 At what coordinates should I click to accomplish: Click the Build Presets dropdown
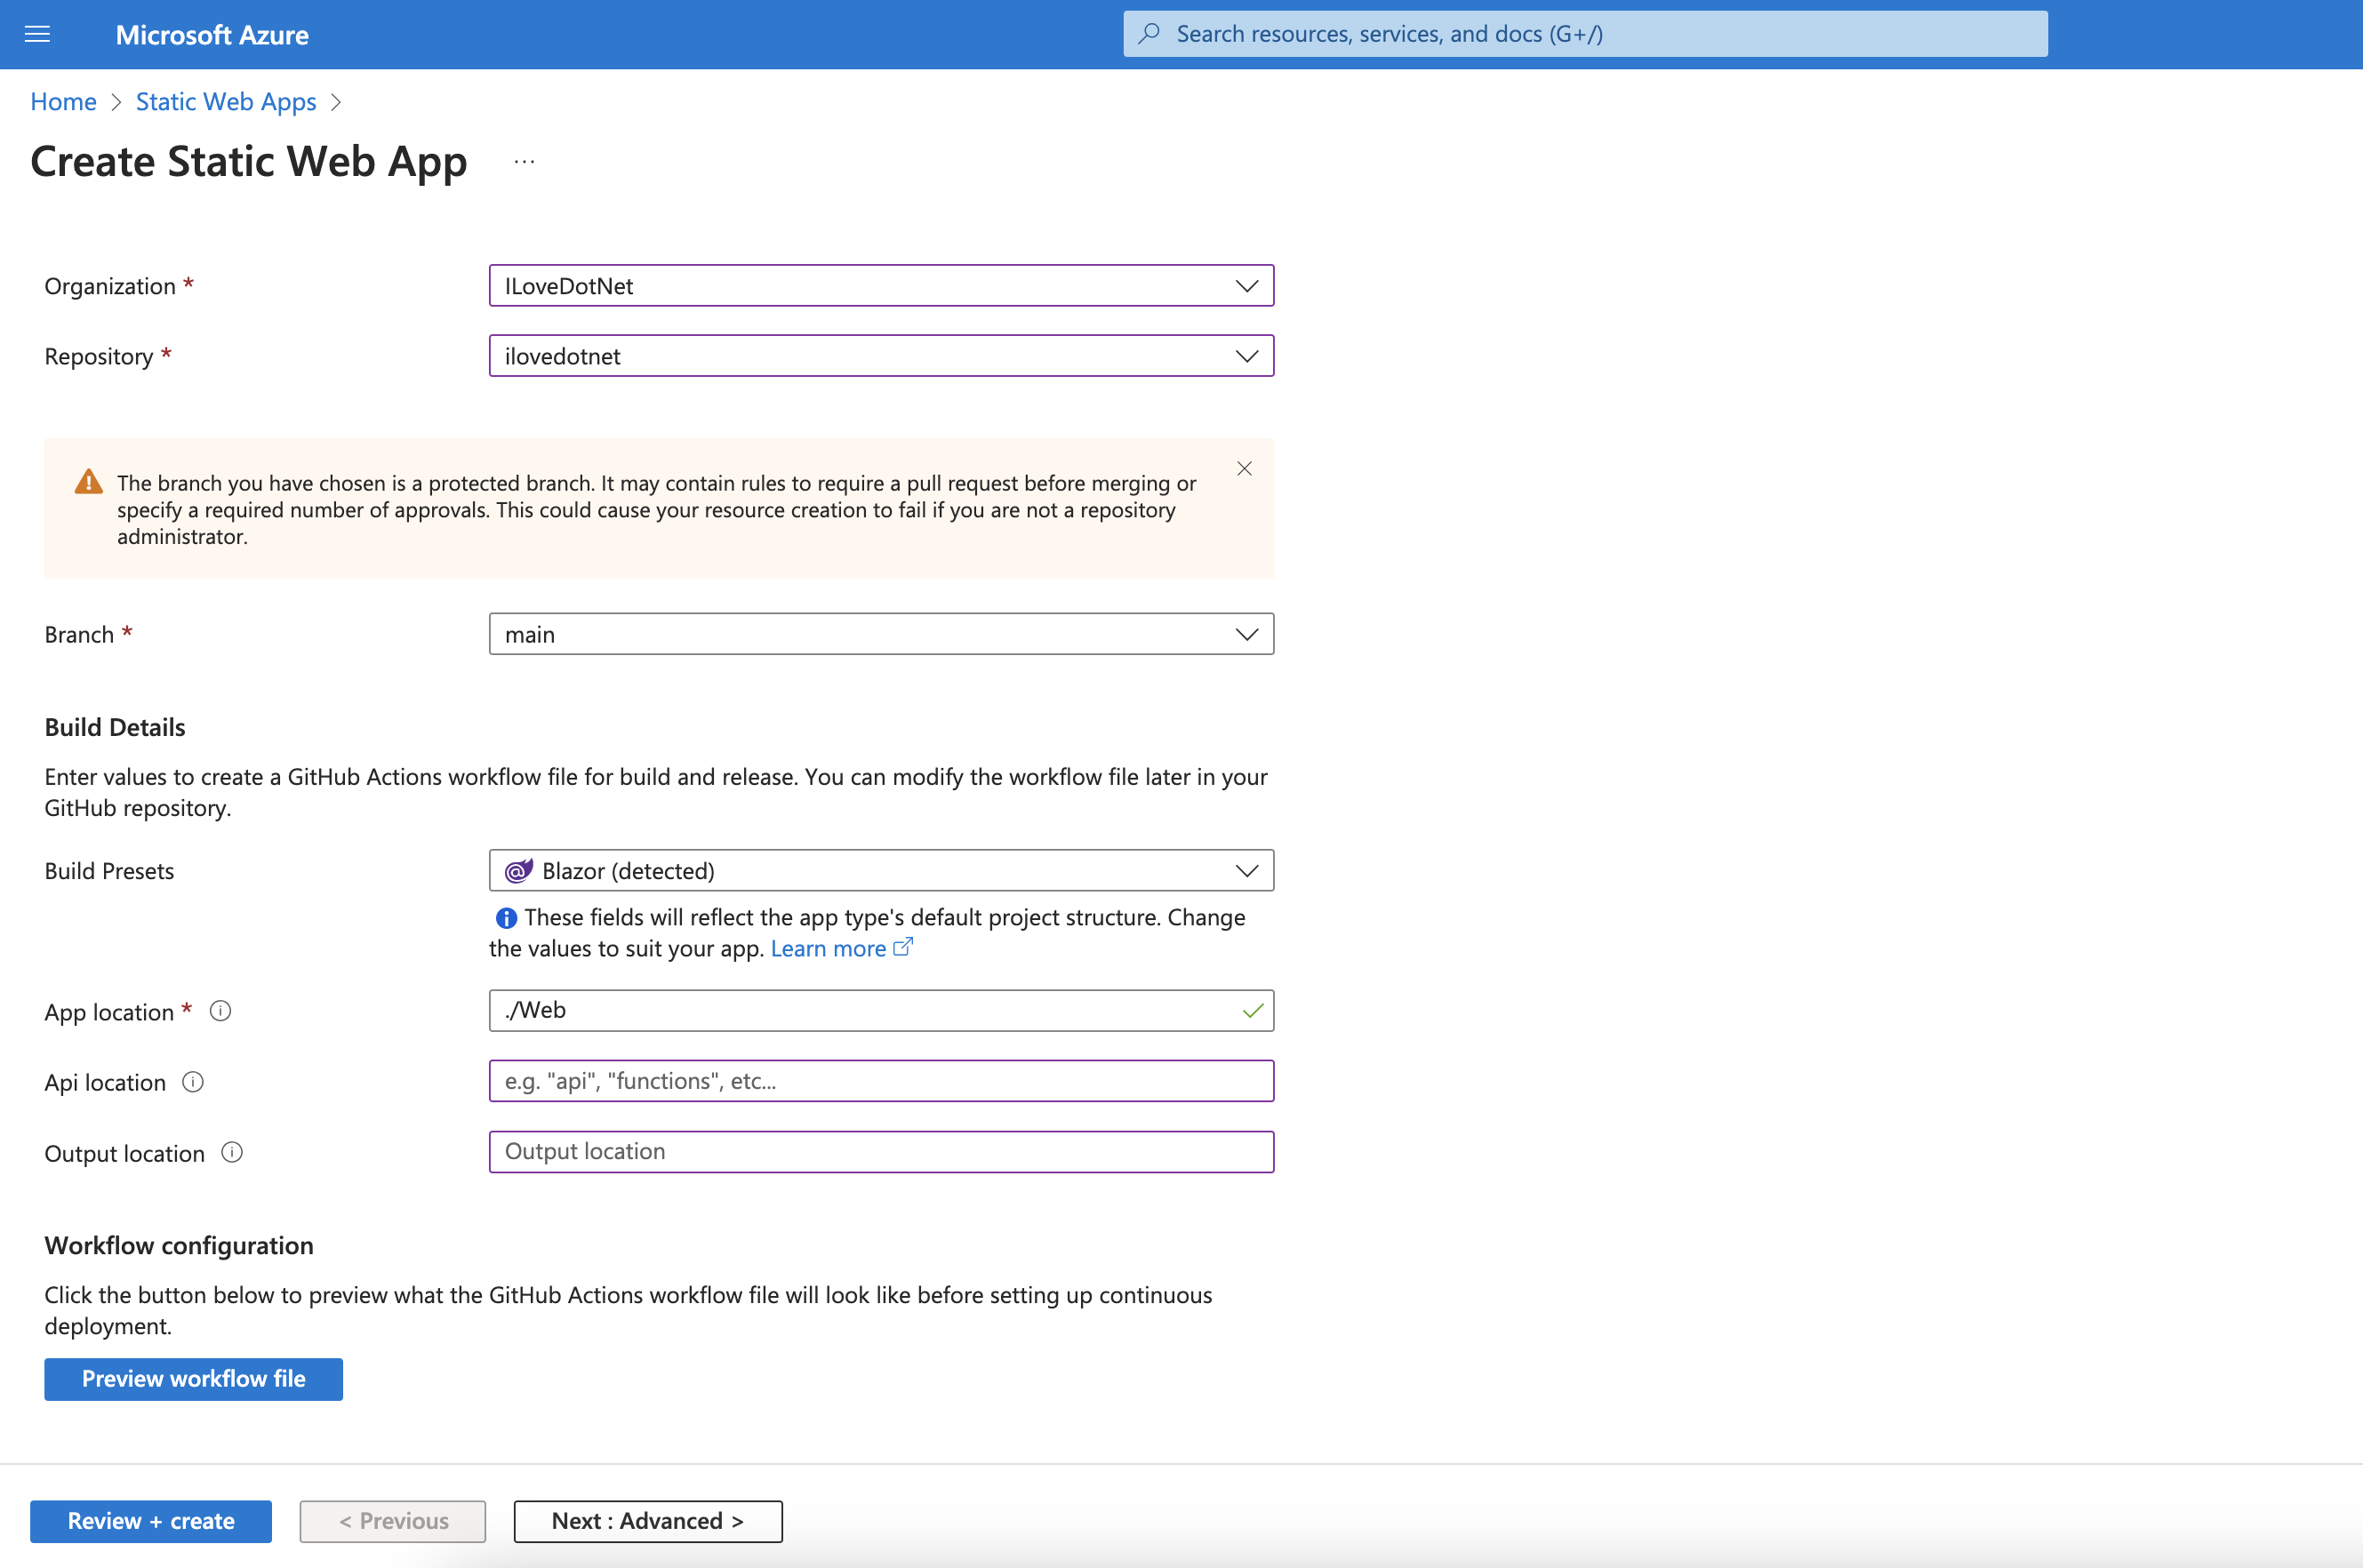(x=882, y=869)
